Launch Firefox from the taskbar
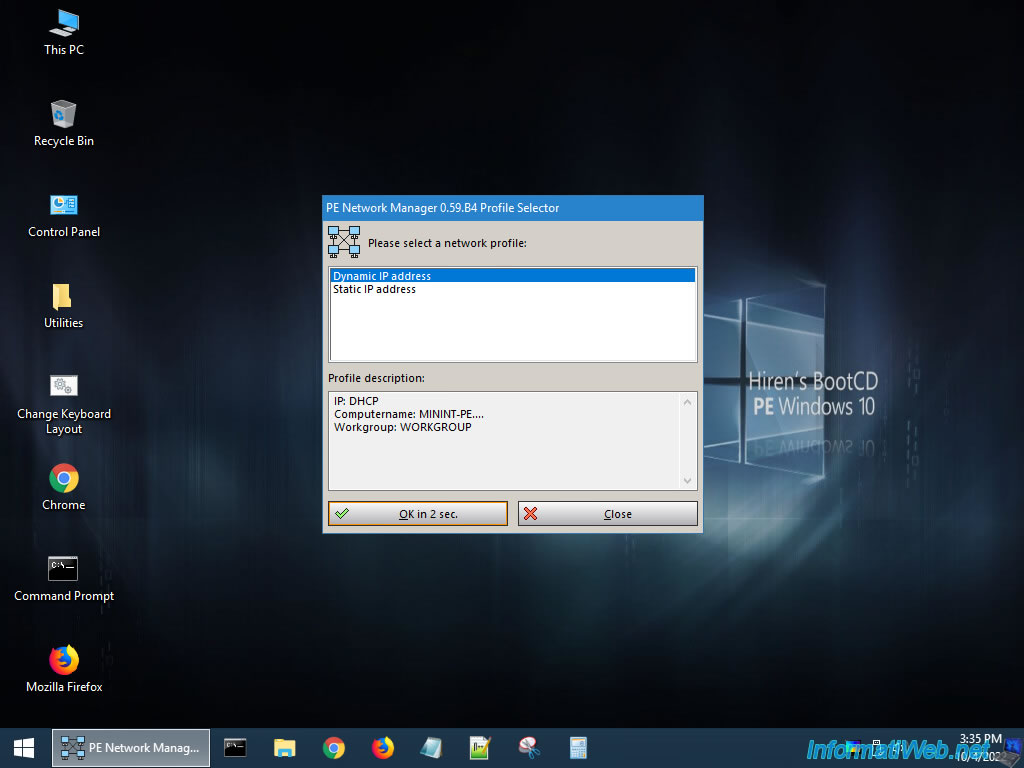Viewport: 1024px width, 768px height. tap(383, 748)
